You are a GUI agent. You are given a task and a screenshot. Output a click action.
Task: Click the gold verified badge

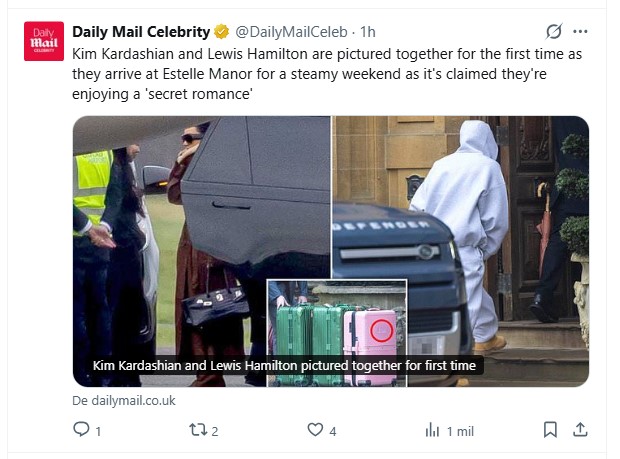click(222, 32)
